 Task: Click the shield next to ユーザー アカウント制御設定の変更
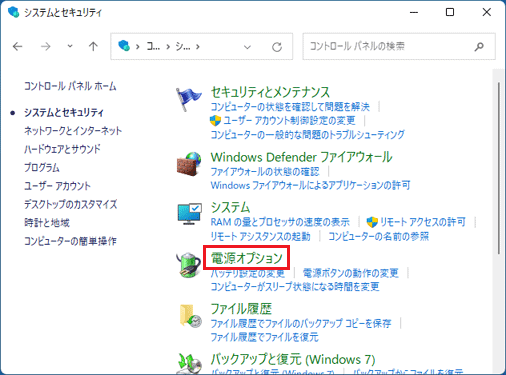coord(215,120)
